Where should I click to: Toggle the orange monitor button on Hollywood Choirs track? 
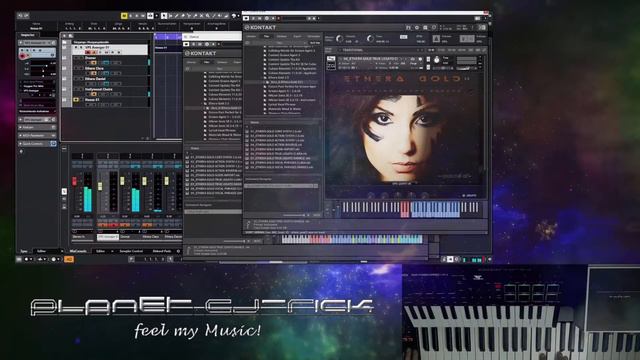tap(94, 94)
